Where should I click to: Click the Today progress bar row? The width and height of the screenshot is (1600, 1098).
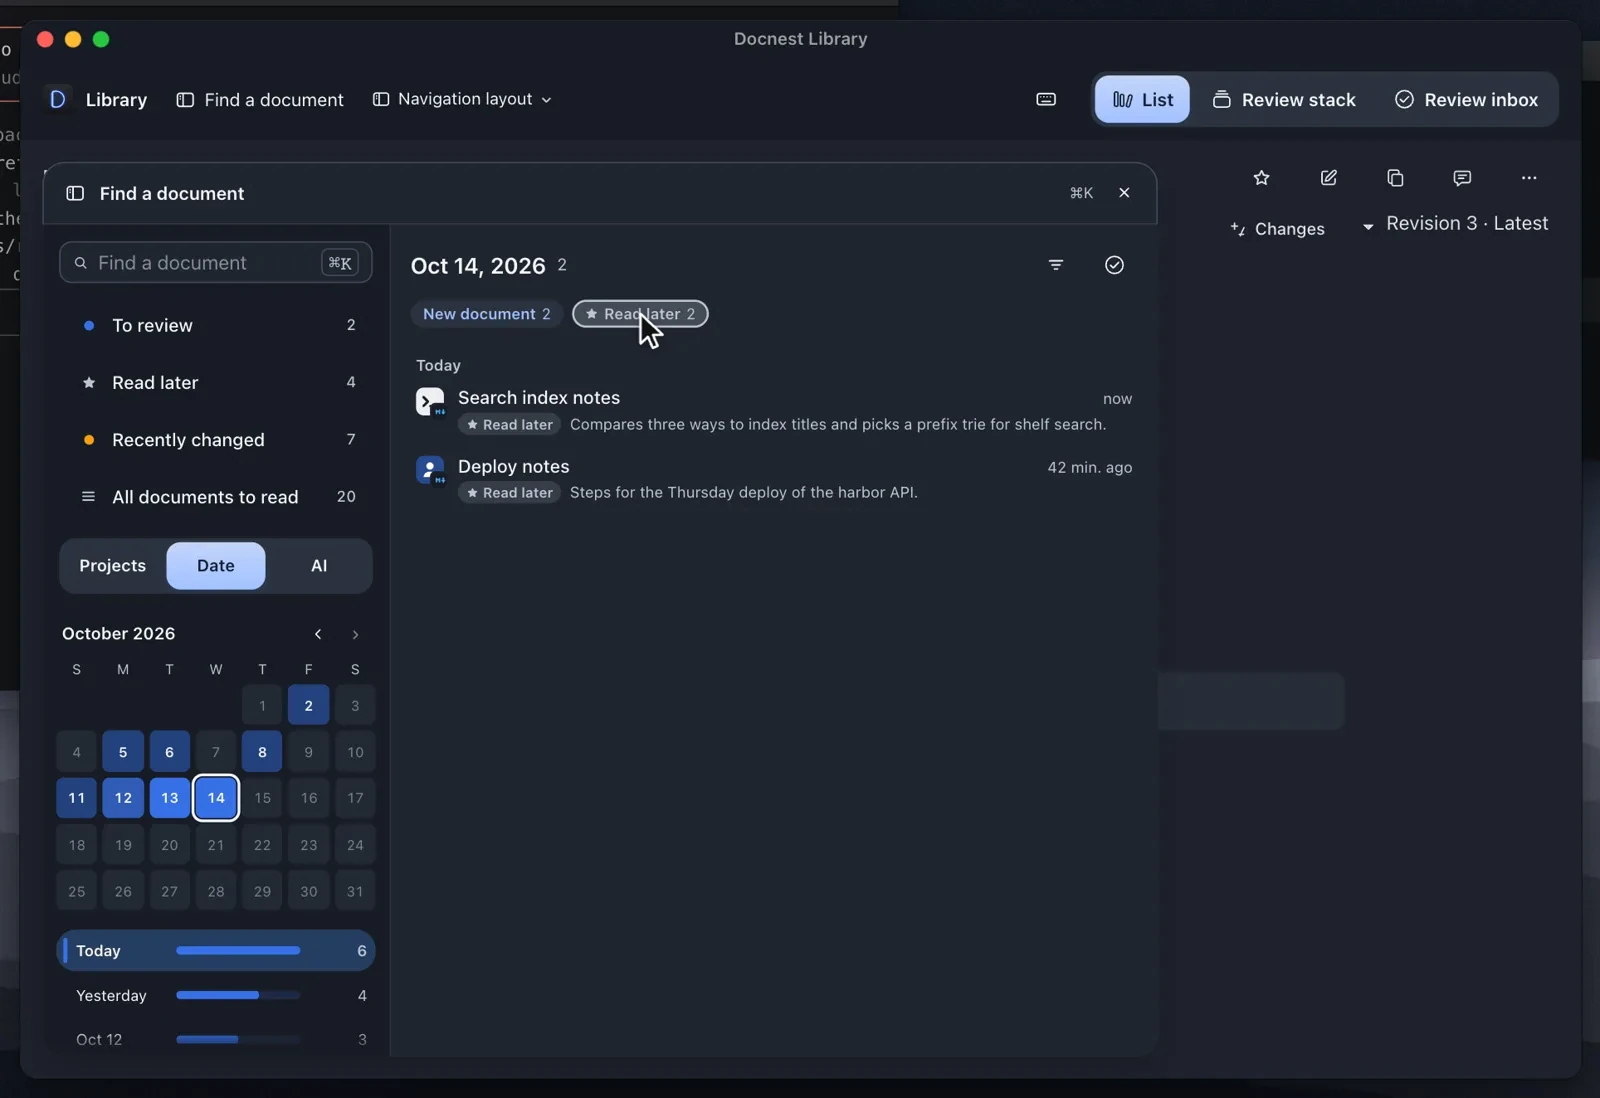[x=216, y=951]
